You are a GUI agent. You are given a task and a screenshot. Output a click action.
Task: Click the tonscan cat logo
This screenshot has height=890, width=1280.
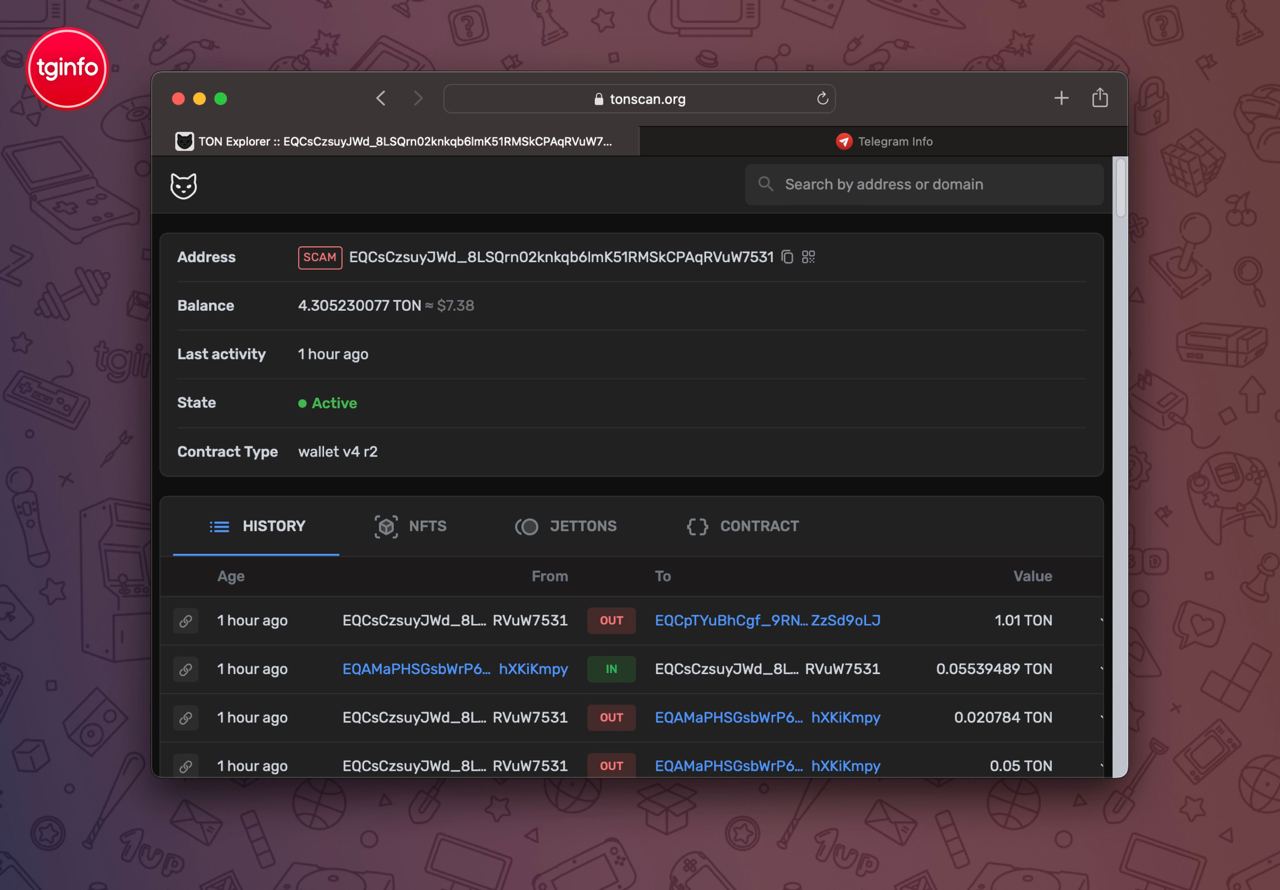point(183,185)
